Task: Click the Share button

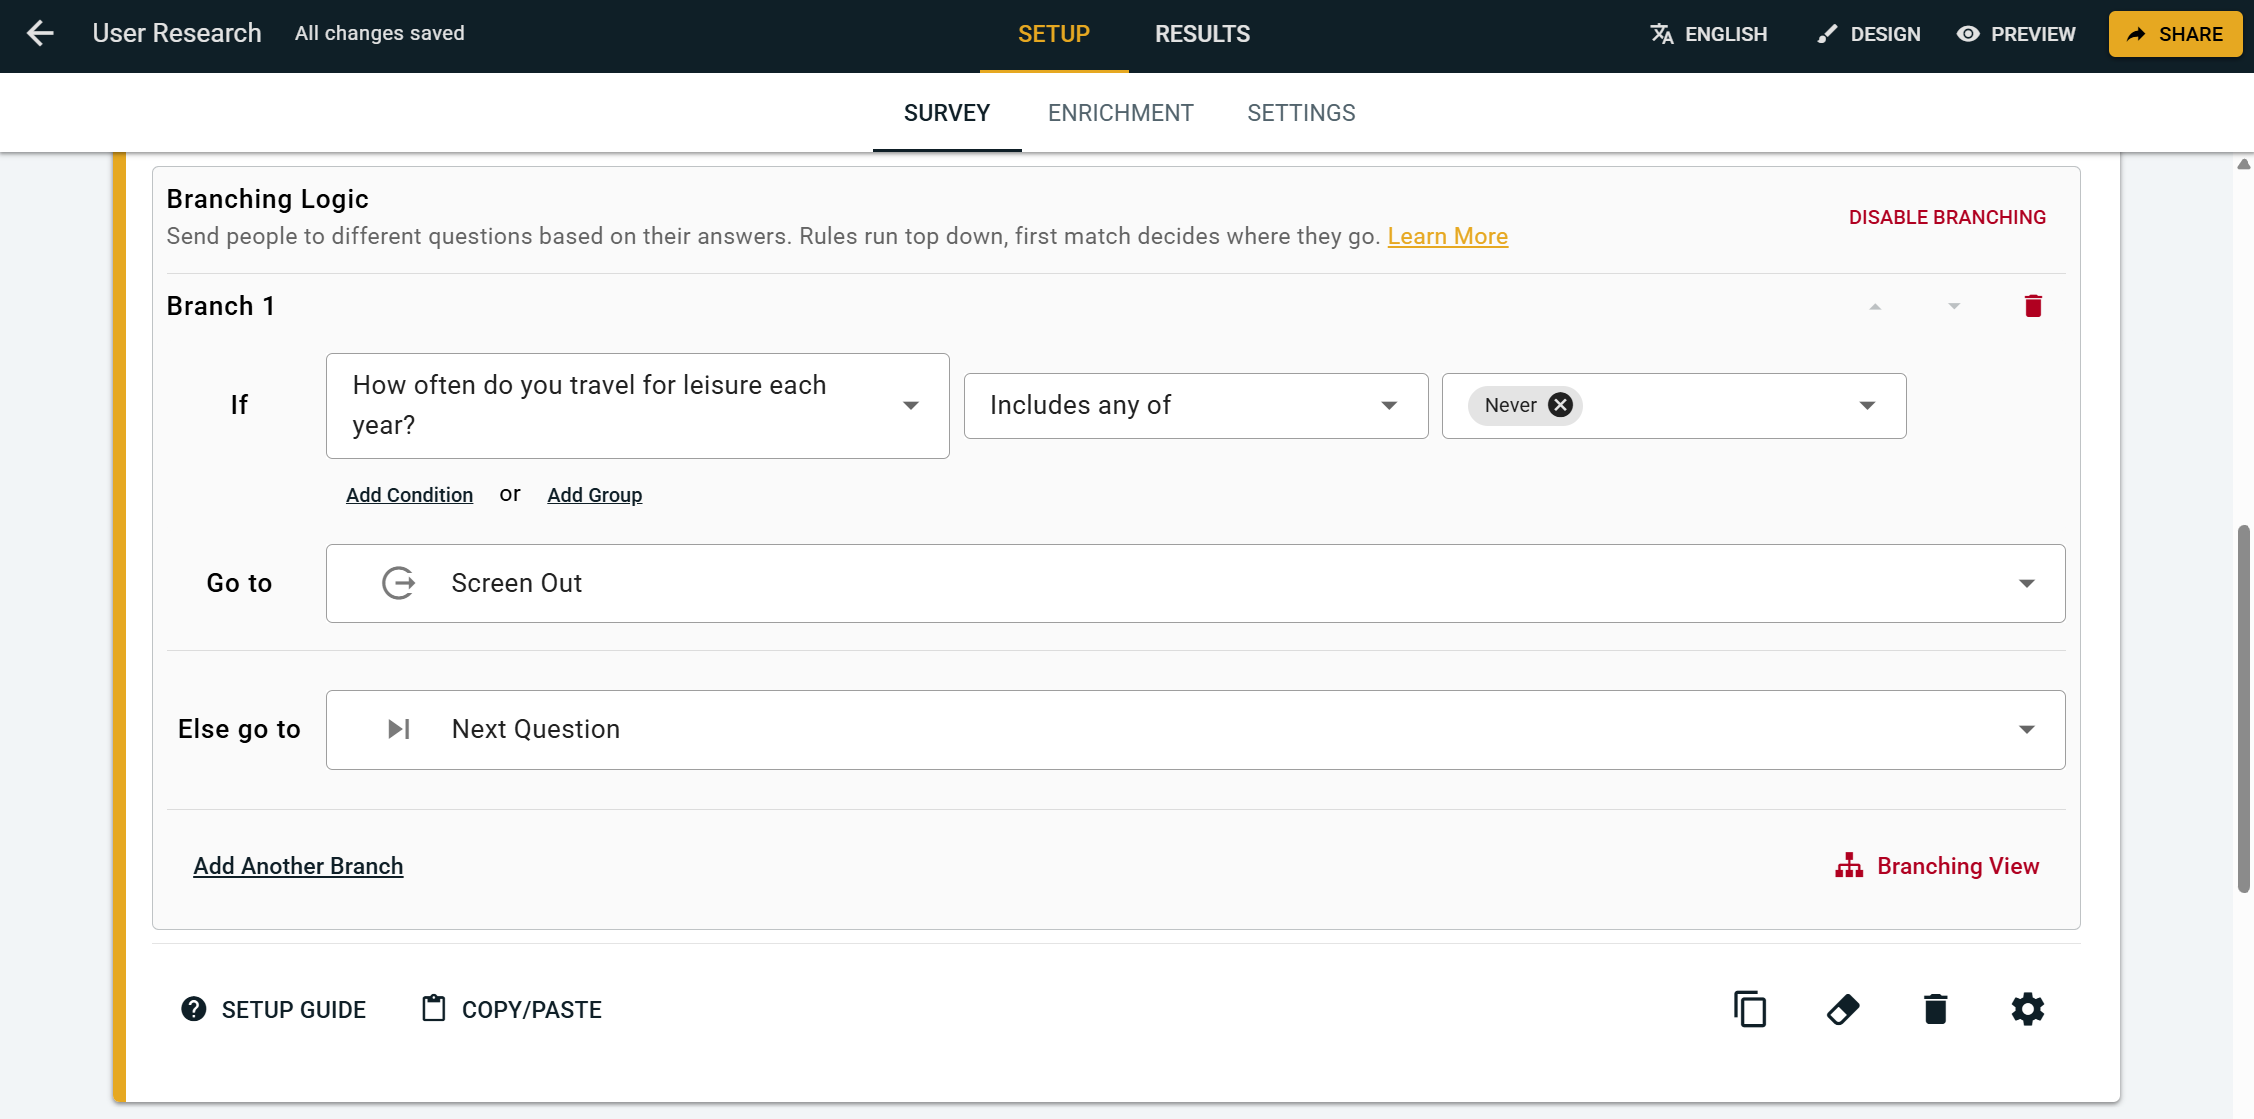Action: (x=2175, y=34)
